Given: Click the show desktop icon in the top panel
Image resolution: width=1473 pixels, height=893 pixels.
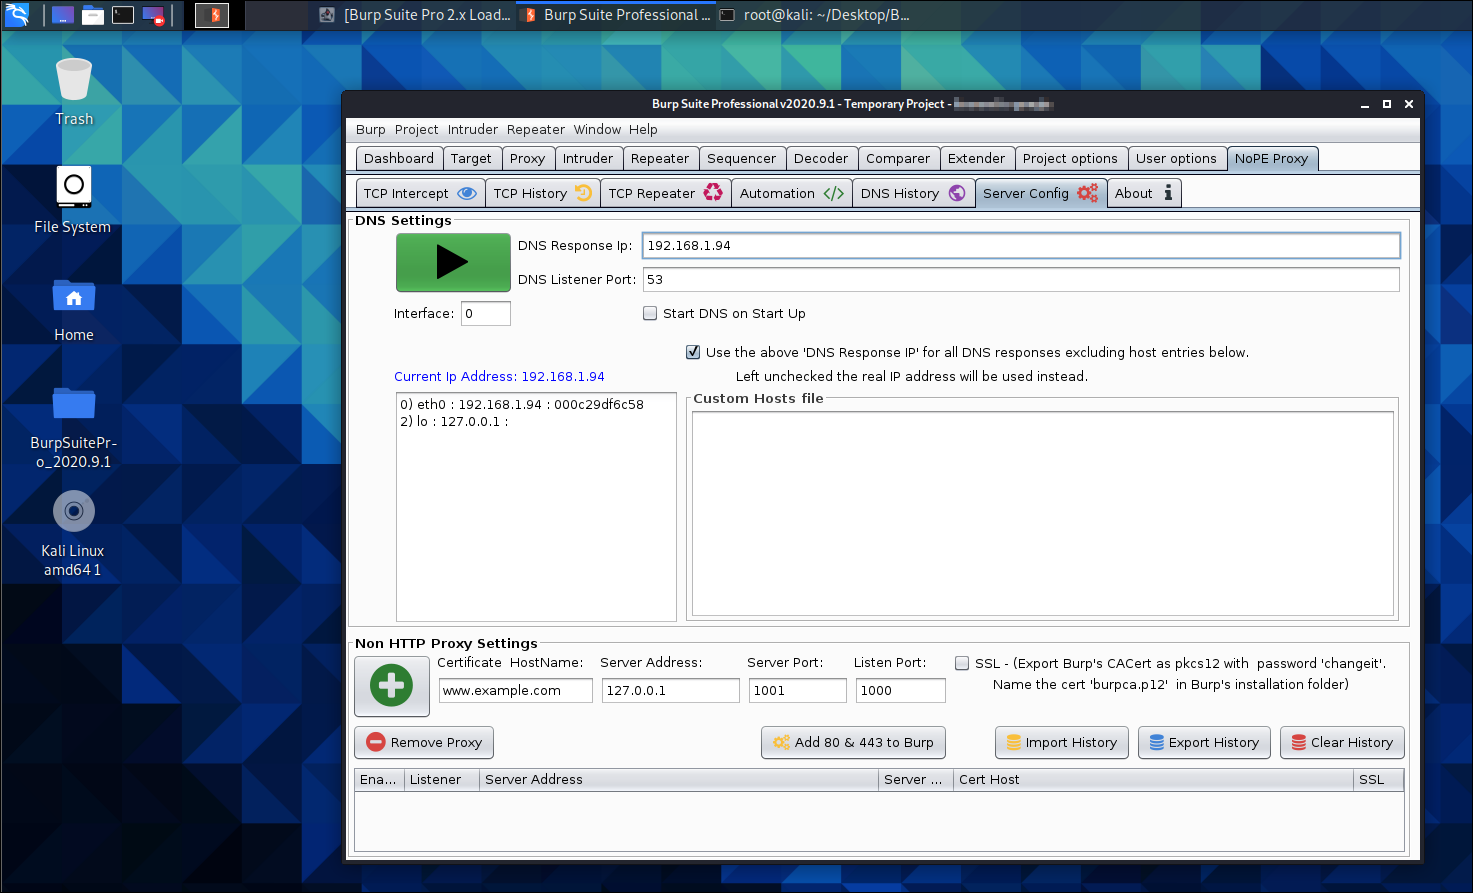Looking at the screenshot, I should (x=63, y=15).
